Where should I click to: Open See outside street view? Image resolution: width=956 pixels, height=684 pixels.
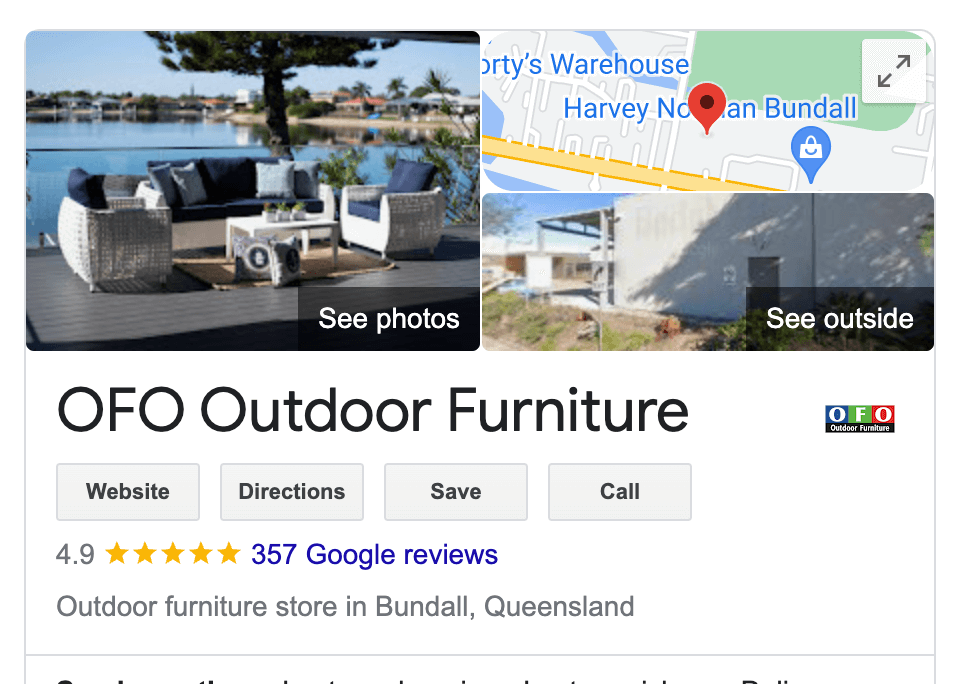click(x=840, y=319)
